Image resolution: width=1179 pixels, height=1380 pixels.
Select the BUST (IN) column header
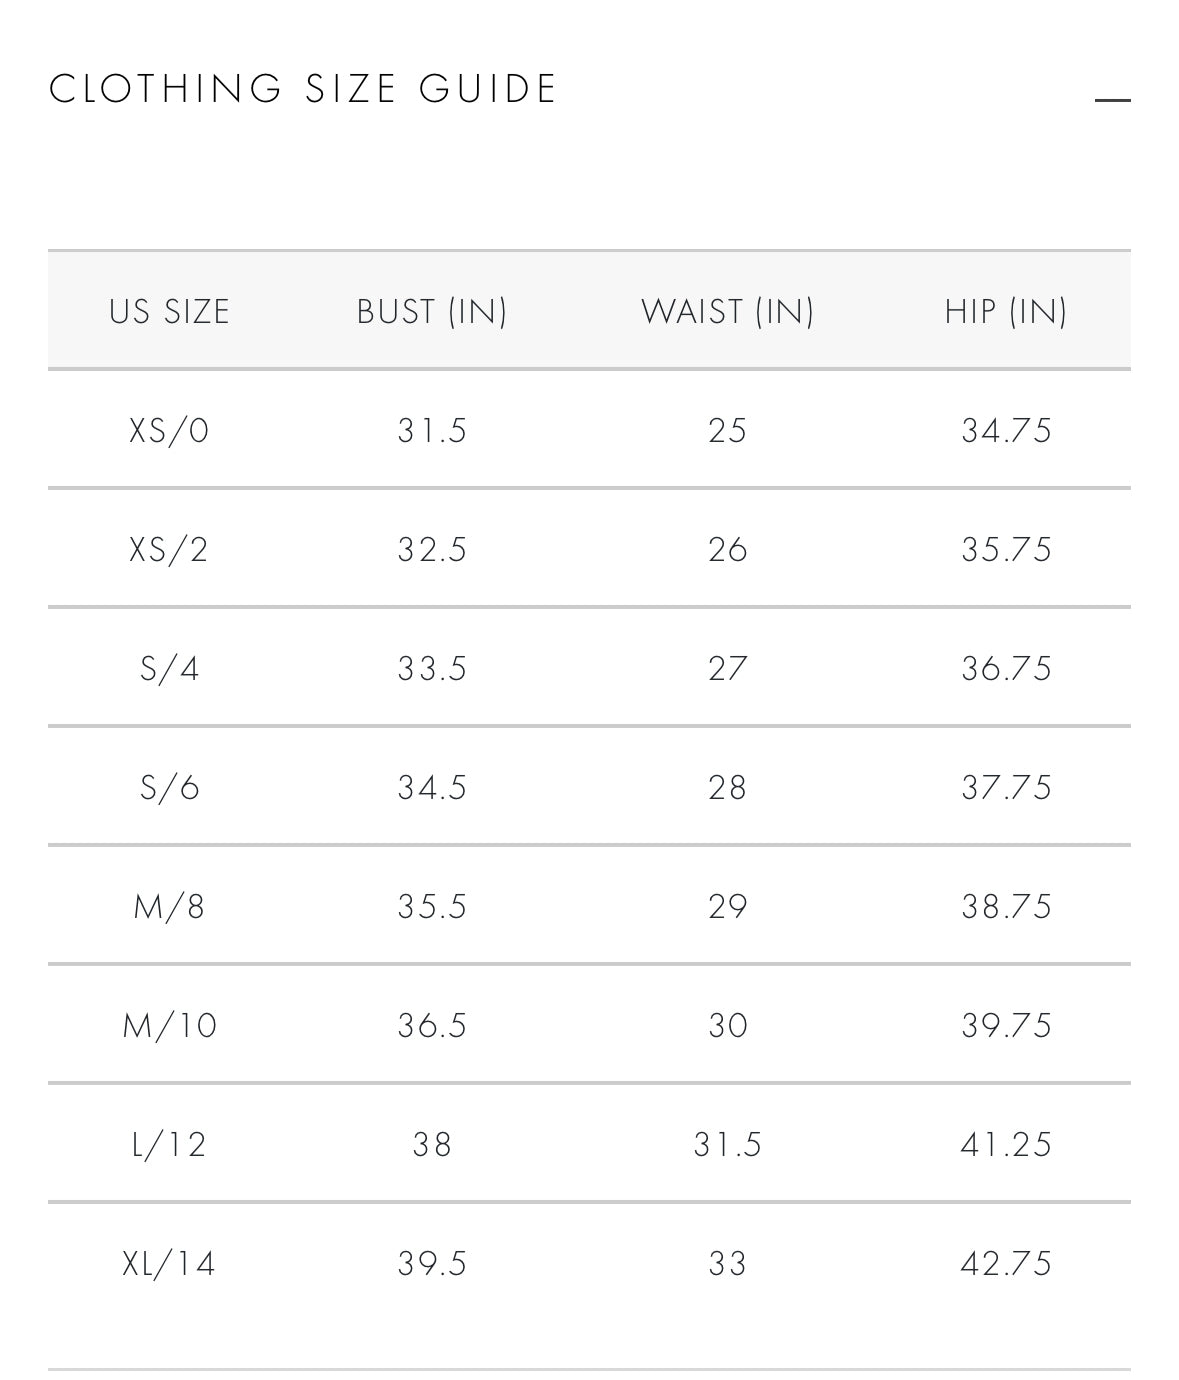click(432, 311)
